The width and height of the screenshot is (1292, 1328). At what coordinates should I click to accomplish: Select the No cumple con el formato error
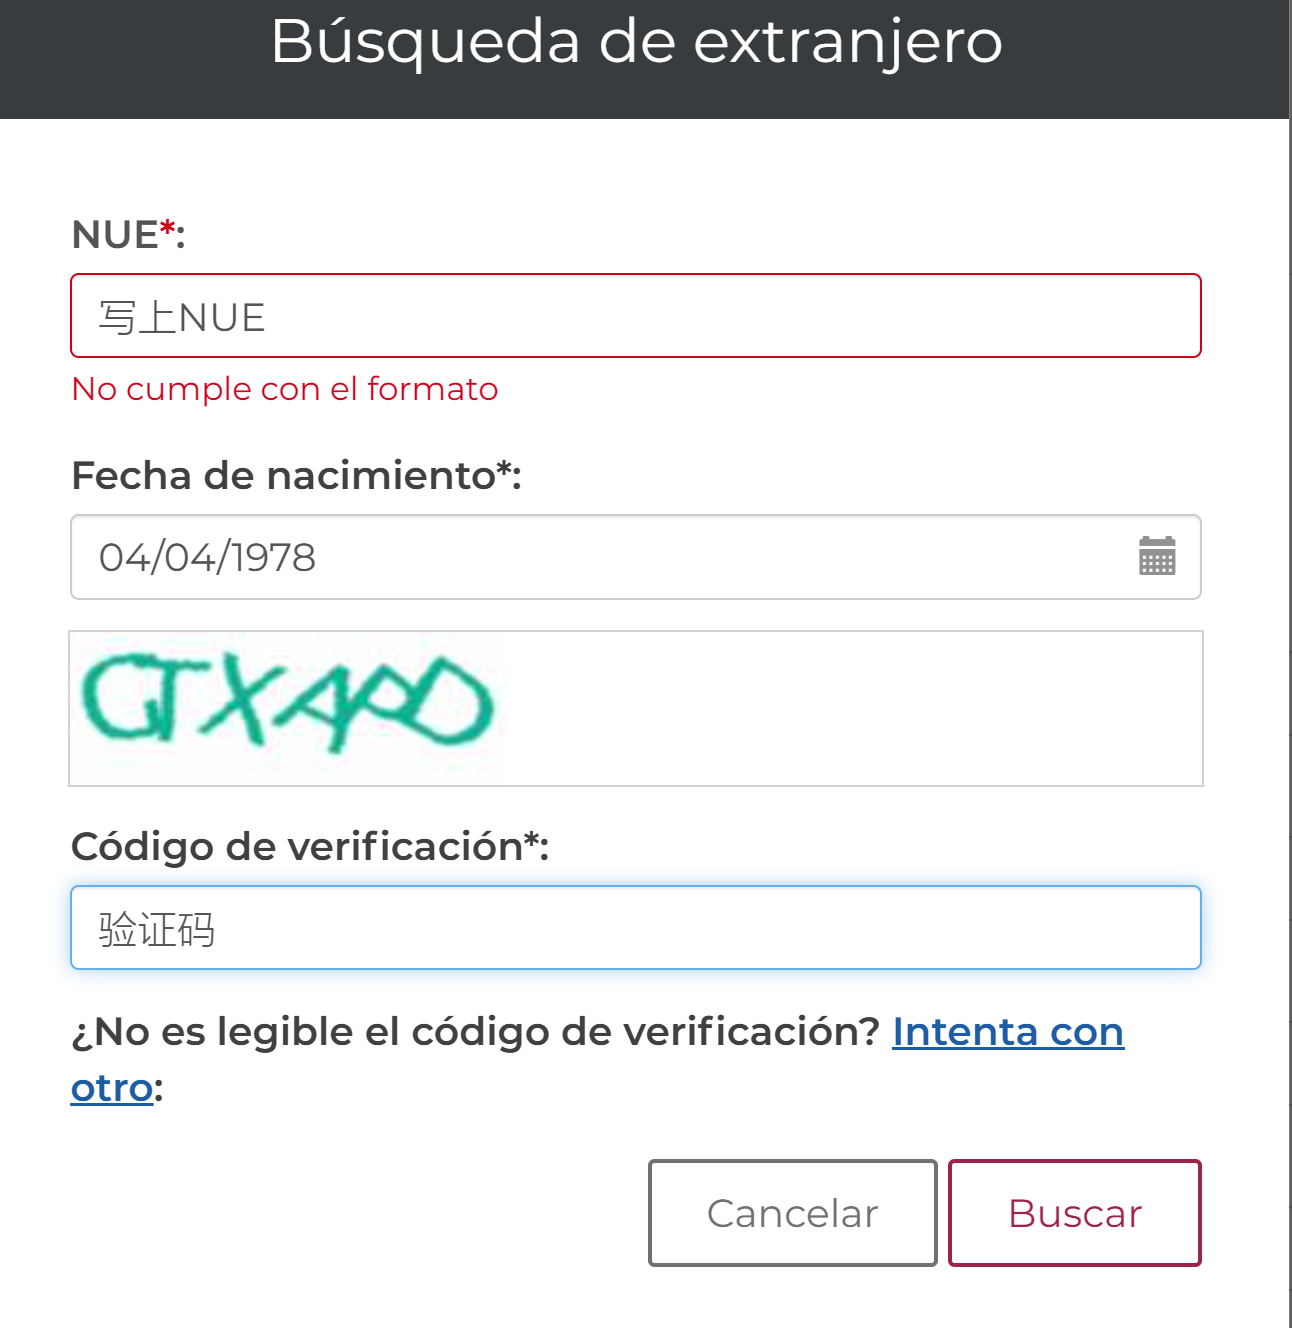tap(285, 388)
